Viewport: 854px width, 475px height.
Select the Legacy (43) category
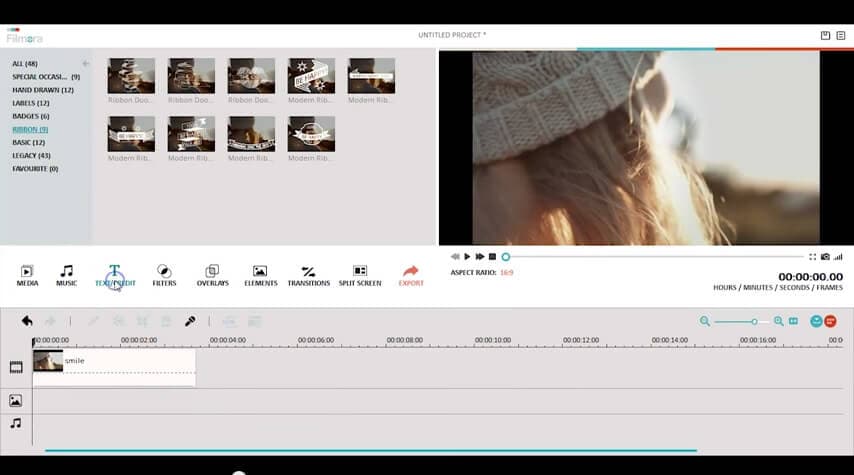click(x=32, y=155)
